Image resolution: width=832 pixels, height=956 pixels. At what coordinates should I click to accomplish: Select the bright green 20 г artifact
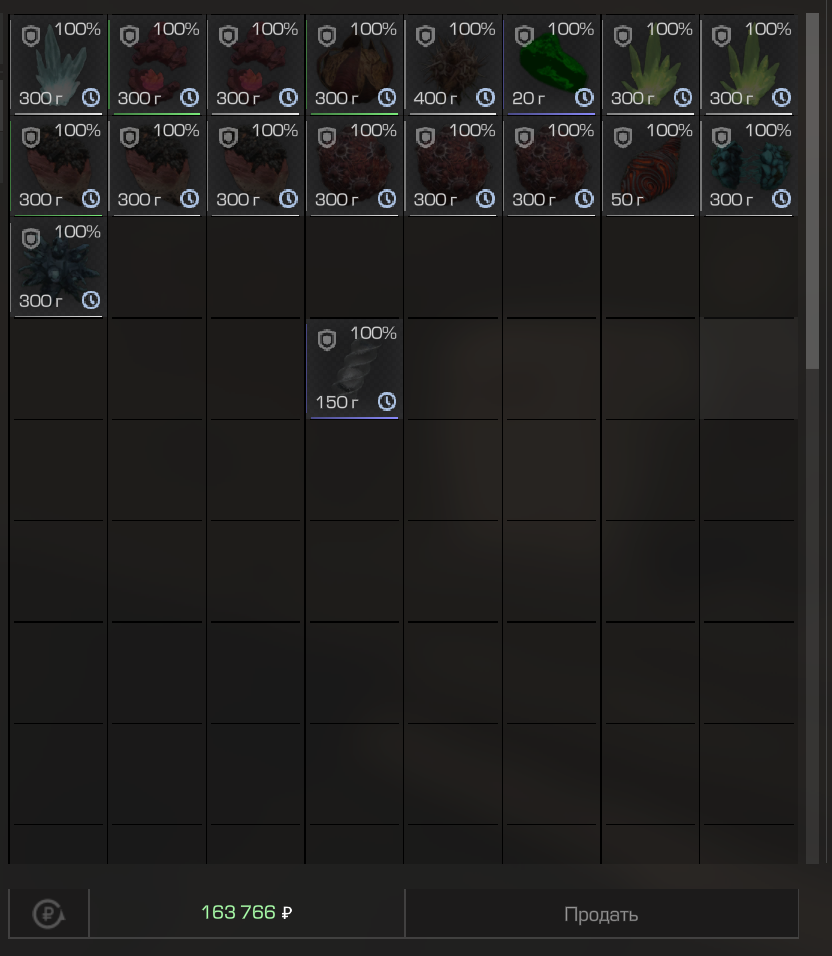coord(551,65)
